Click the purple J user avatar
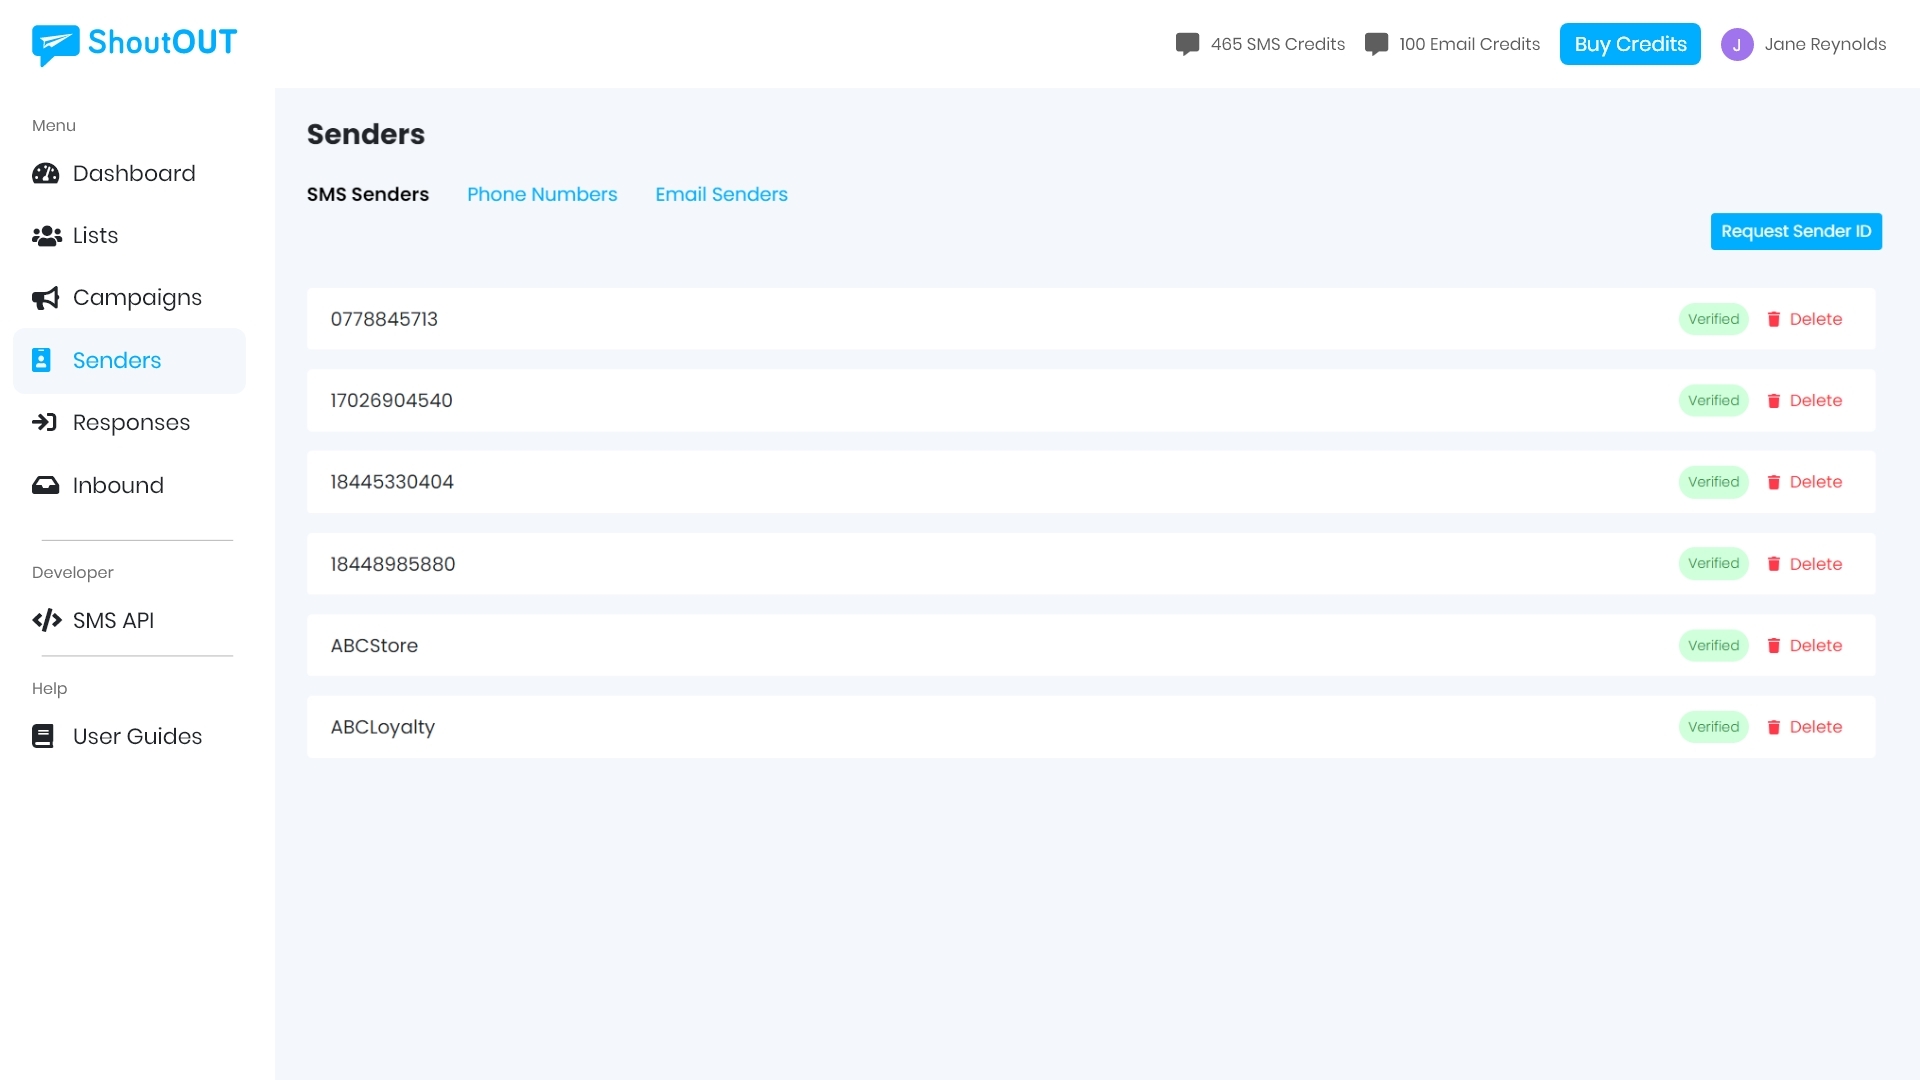This screenshot has height=1080, width=1920. [1736, 45]
